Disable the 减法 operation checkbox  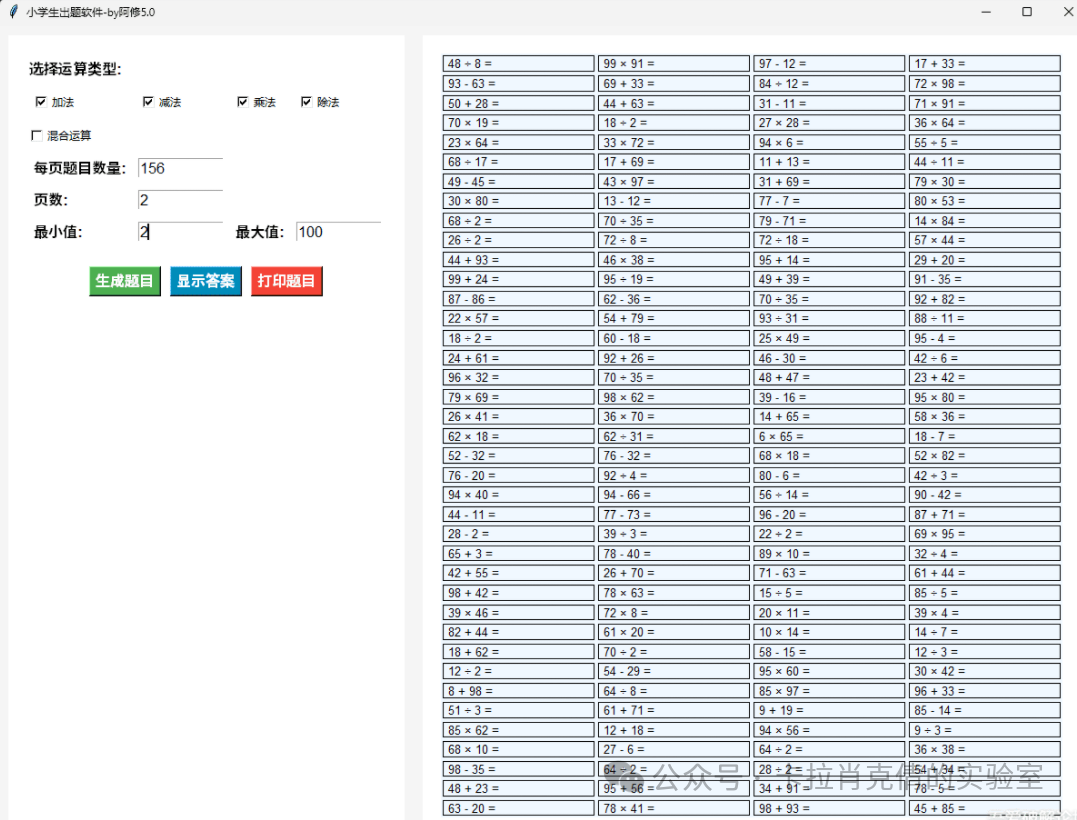pos(148,101)
